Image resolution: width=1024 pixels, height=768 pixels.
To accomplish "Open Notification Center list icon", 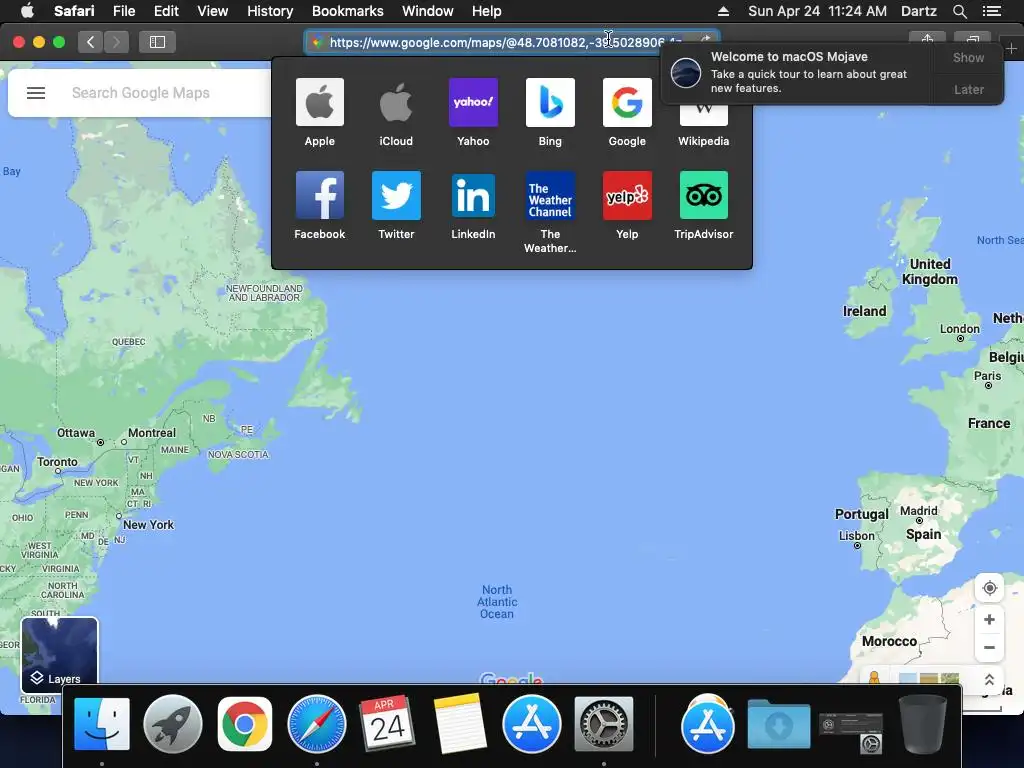I will (x=991, y=11).
